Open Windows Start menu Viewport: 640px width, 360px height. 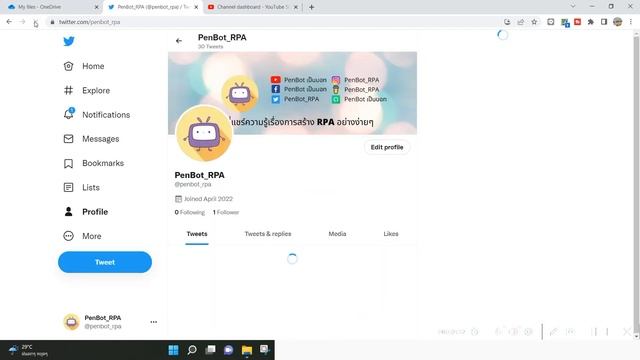pos(173,350)
